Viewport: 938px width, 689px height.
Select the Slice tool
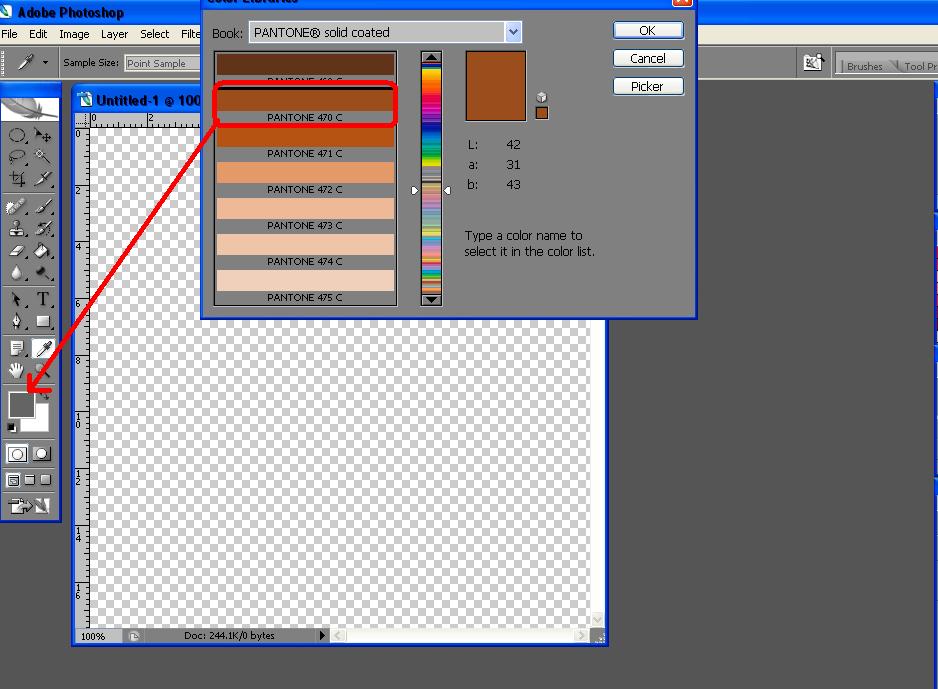42,179
